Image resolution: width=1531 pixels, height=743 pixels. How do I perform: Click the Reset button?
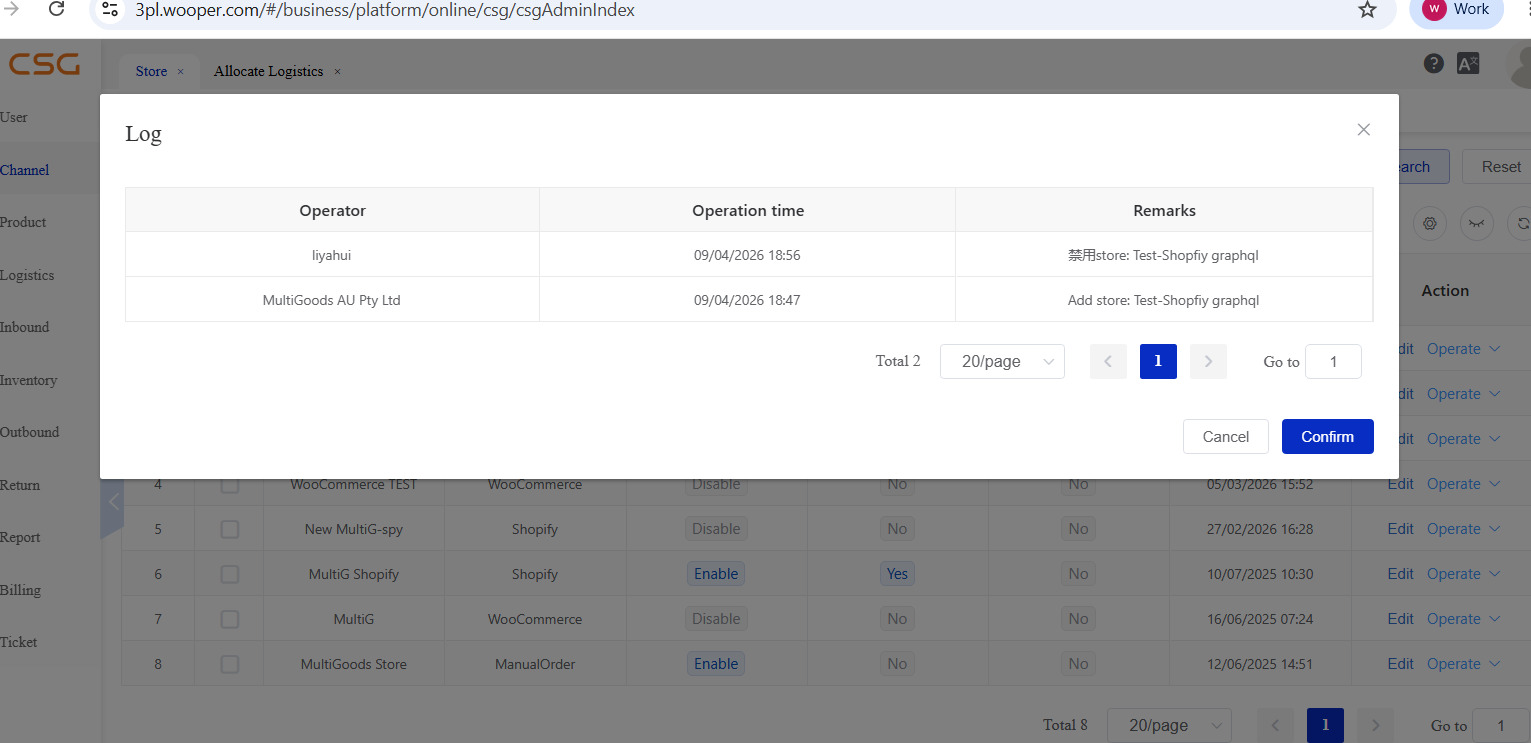point(1496,167)
